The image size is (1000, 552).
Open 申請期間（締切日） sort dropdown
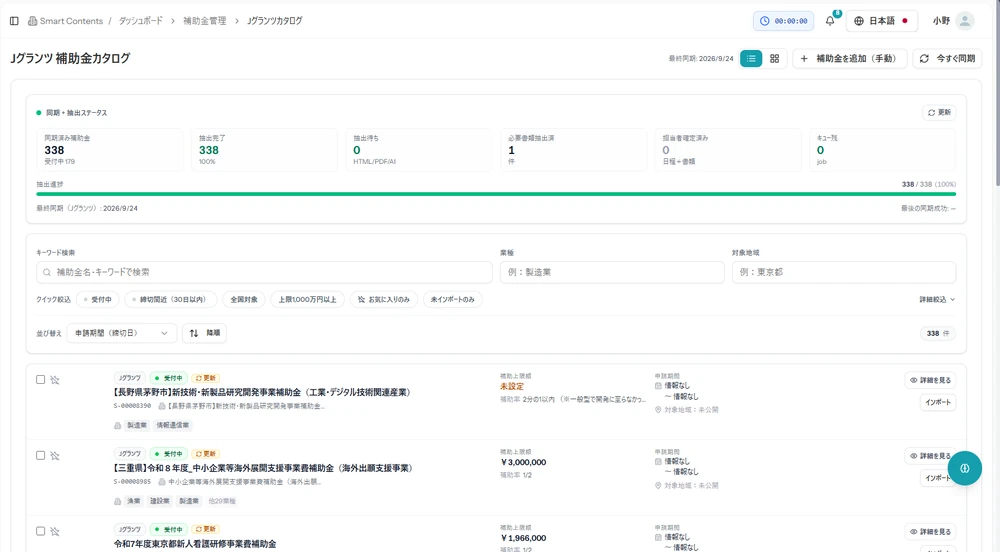(x=121, y=333)
